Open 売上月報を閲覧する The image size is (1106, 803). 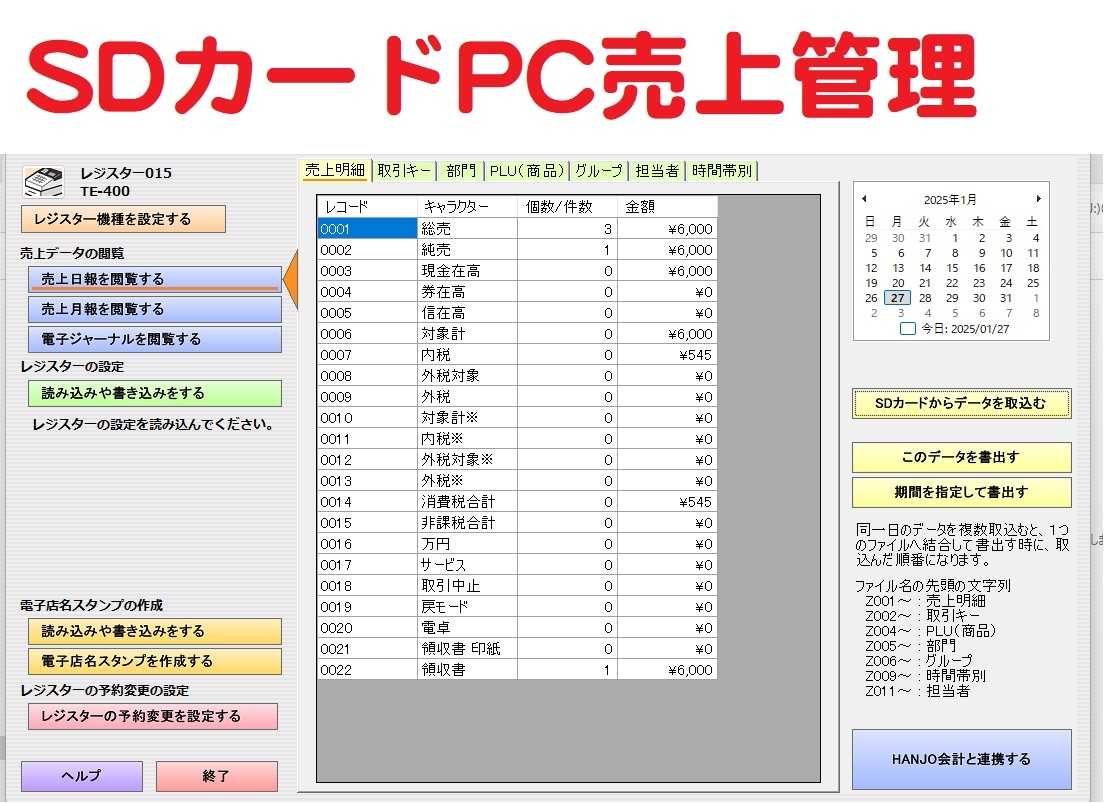pyautogui.click(x=155, y=309)
